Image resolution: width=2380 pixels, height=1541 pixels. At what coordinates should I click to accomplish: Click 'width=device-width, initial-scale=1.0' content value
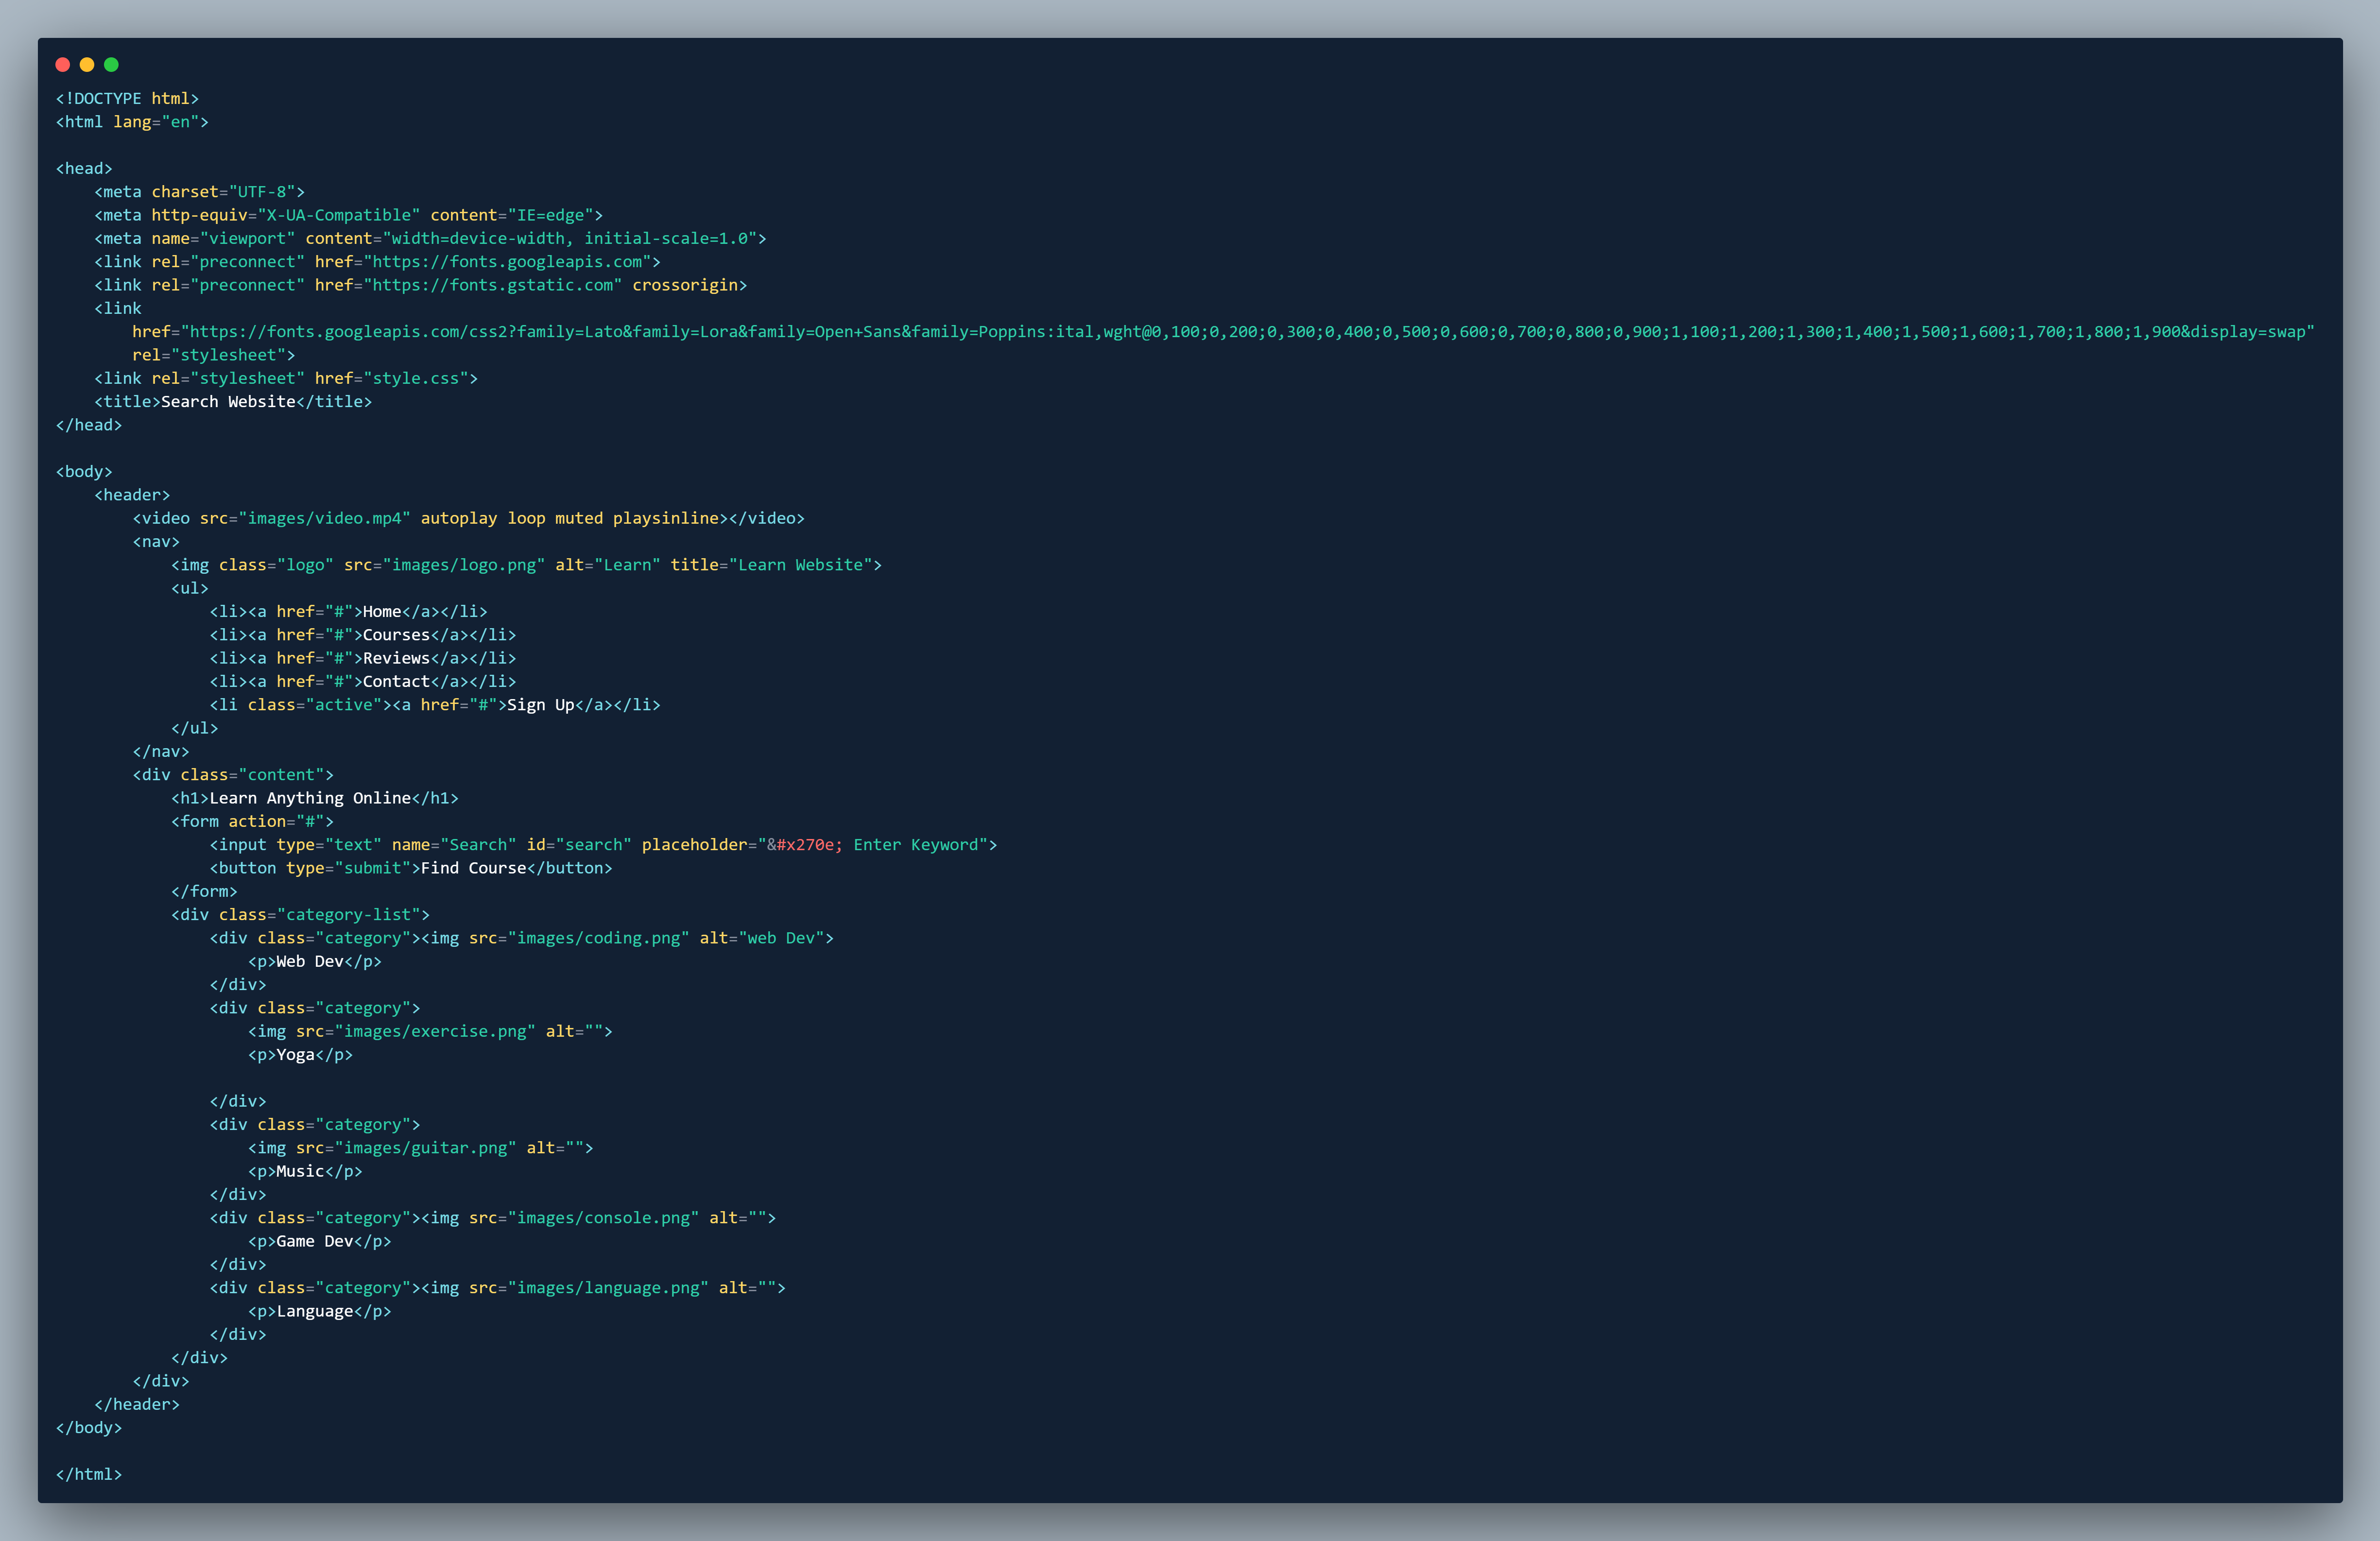tap(570, 239)
